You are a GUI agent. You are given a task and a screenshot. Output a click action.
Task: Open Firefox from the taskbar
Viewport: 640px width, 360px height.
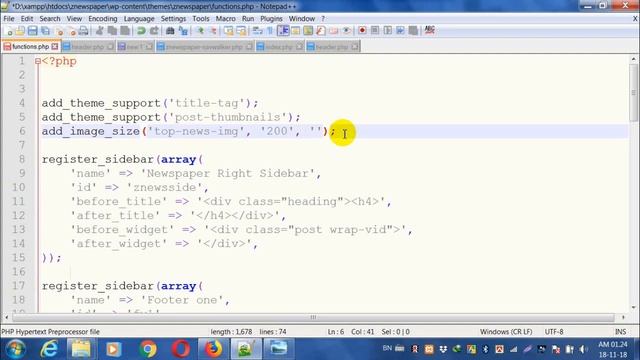pos(213,349)
